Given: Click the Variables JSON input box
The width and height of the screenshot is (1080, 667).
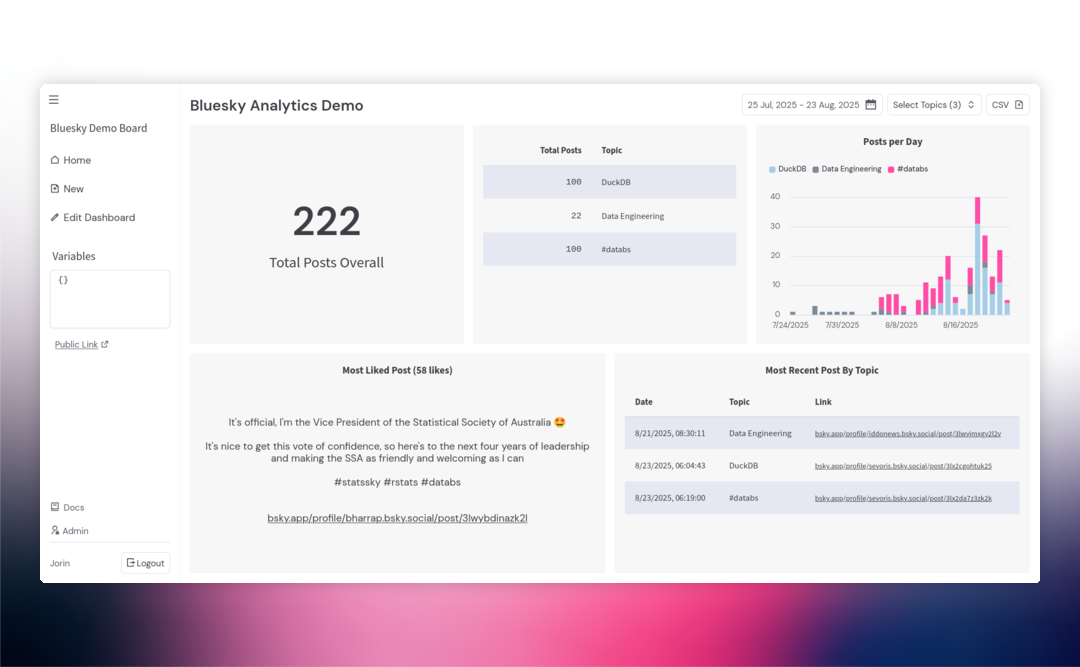Looking at the screenshot, I should tap(110, 298).
